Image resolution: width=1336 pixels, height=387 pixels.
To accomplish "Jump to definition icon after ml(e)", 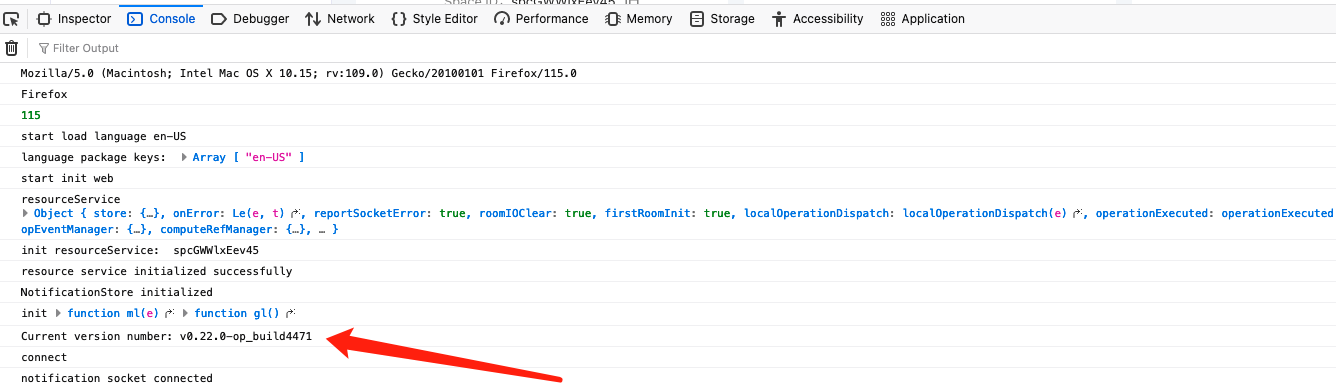I will pyautogui.click(x=170, y=314).
